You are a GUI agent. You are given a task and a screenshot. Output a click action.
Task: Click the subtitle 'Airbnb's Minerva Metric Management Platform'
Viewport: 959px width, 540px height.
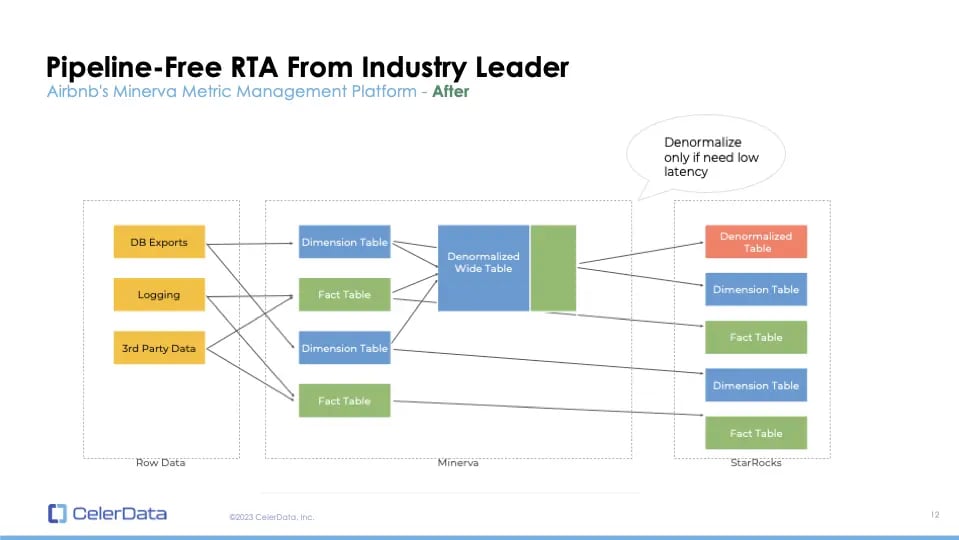[x=232, y=92]
